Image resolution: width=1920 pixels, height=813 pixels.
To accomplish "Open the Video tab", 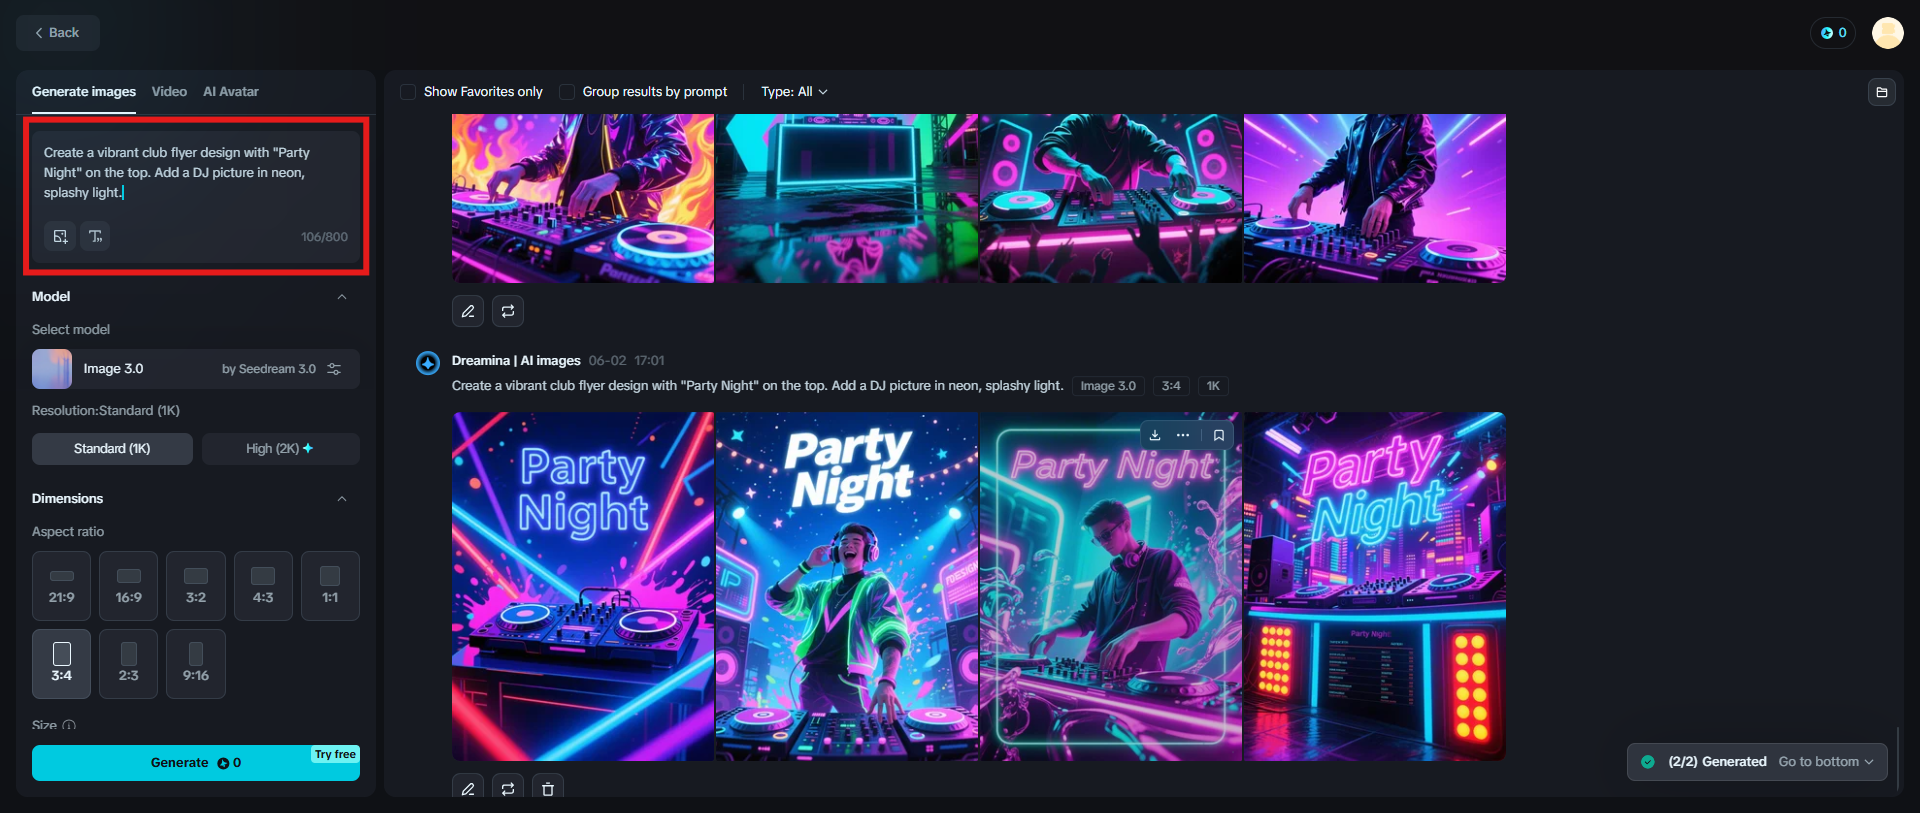I will 169,92.
